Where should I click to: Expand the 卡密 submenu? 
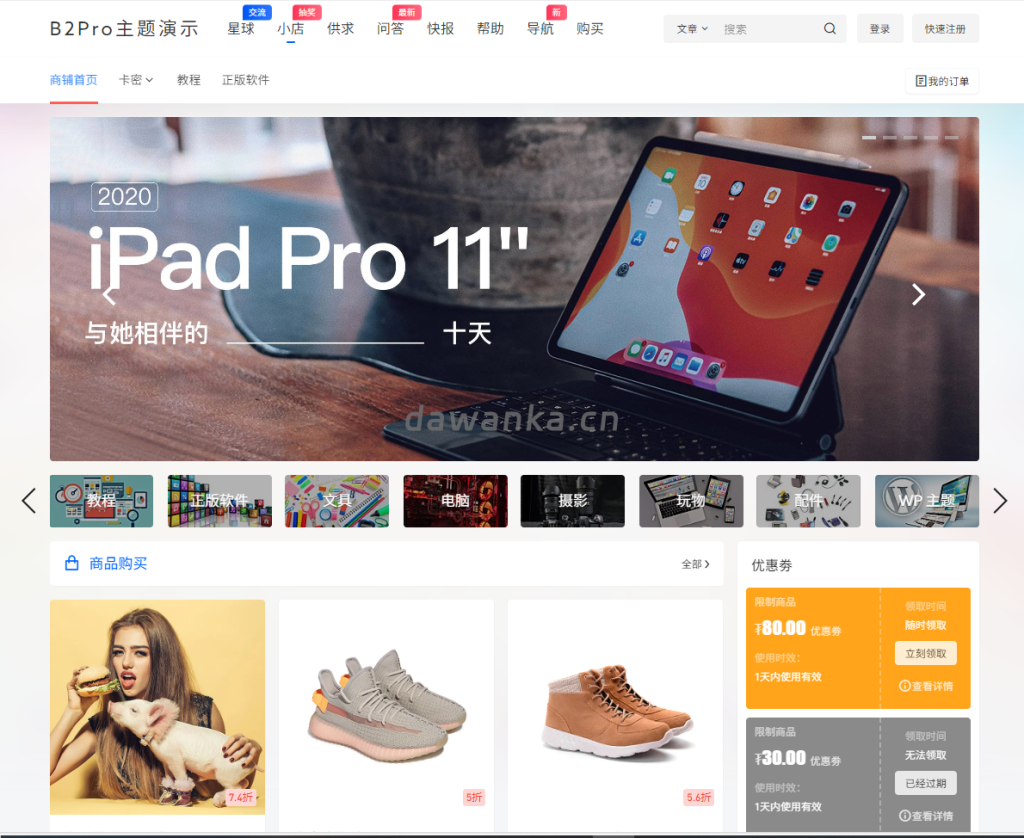pyautogui.click(x=136, y=80)
